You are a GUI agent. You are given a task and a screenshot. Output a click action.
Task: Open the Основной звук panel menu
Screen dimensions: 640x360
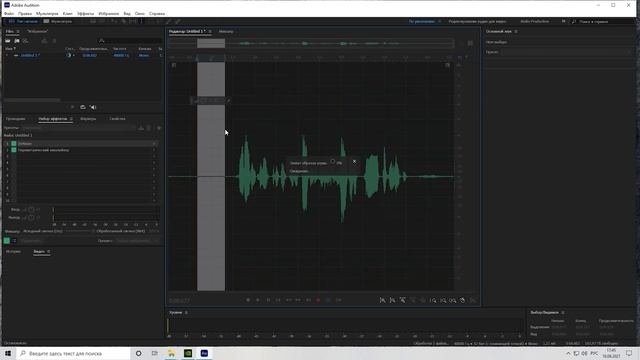coord(516,31)
